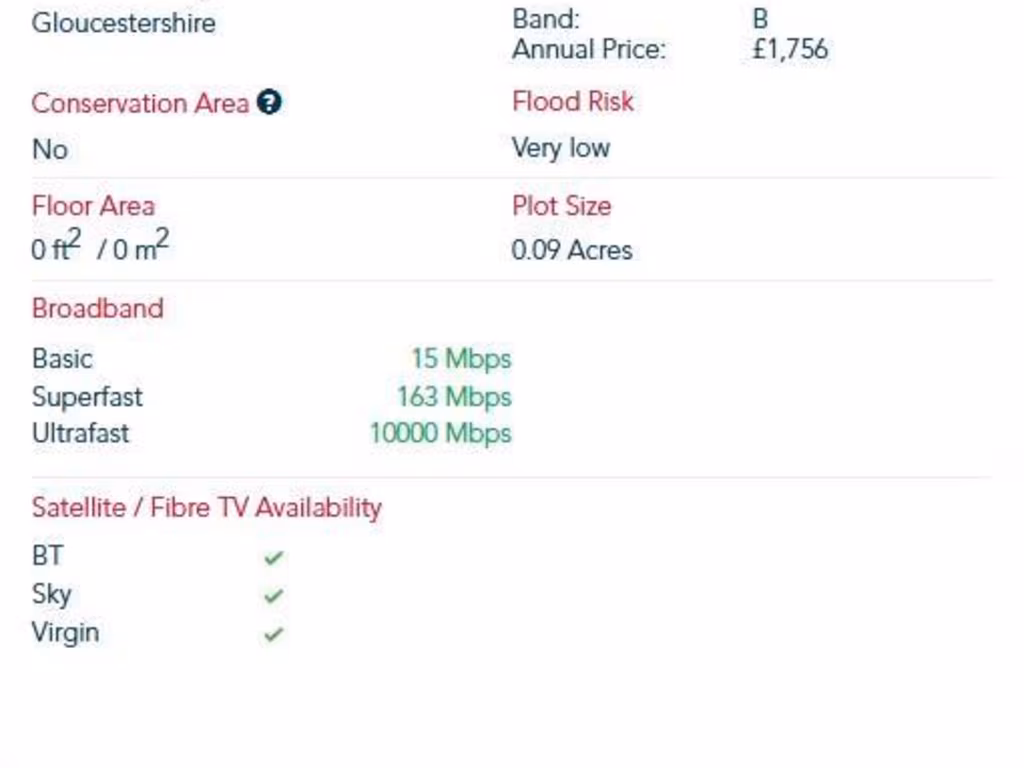
Task: Click the 0.09 Acres plot size value
Action: coord(572,250)
